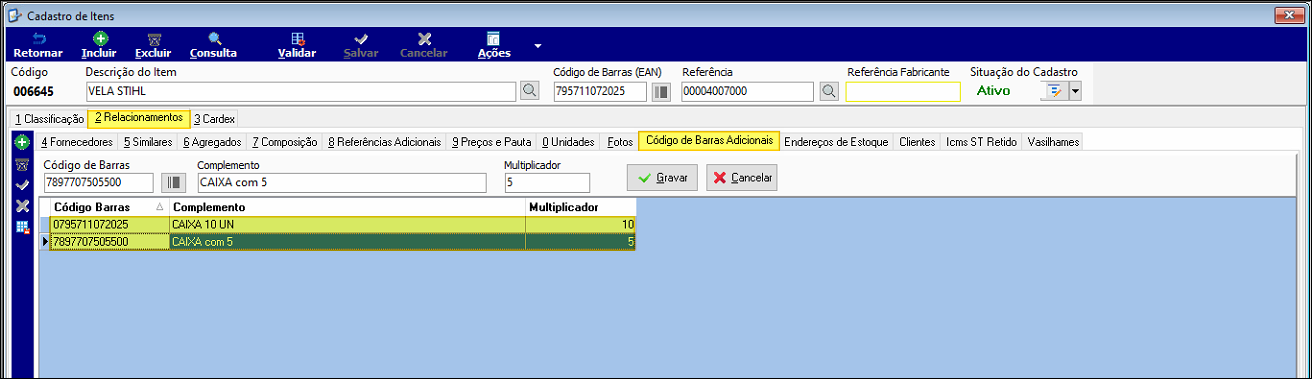Click barcode icon next to EAN field
The width and height of the screenshot is (1312, 379).
661,91
